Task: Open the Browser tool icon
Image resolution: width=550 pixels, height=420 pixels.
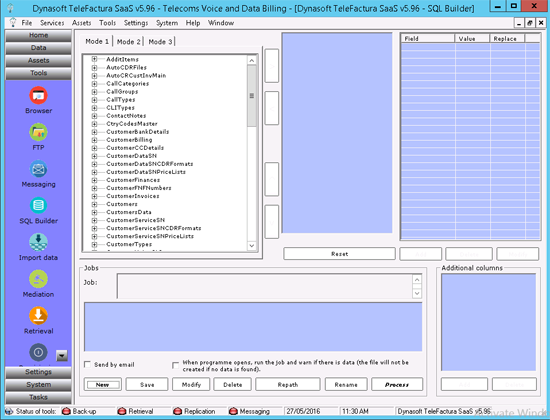Action: click(x=38, y=95)
